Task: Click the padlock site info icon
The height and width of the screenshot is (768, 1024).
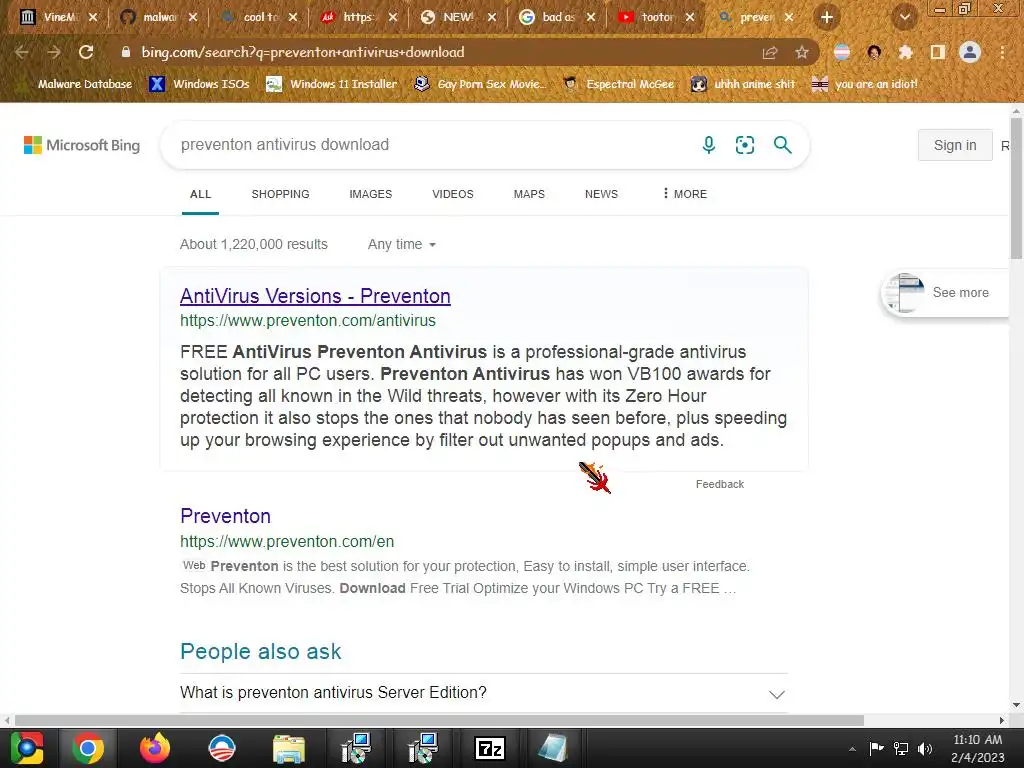Action: (126, 52)
